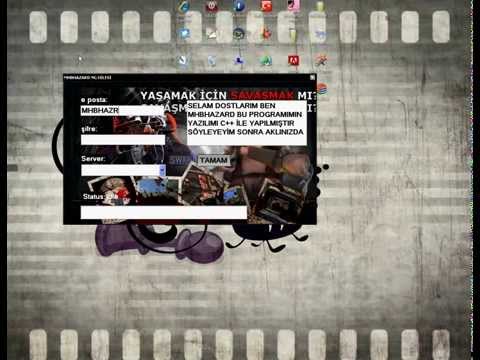Click the TAMAM button
480x360 pixels.
point(214,160)
